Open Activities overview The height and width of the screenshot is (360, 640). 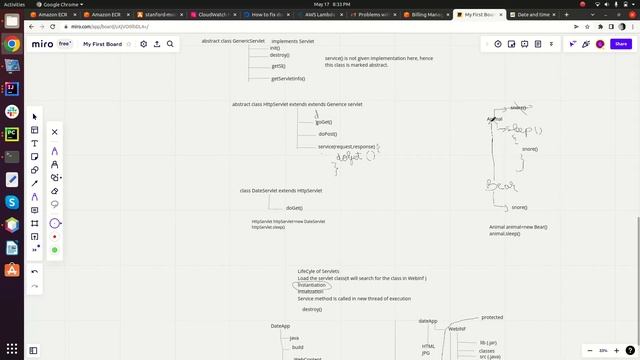coord(14,4)
